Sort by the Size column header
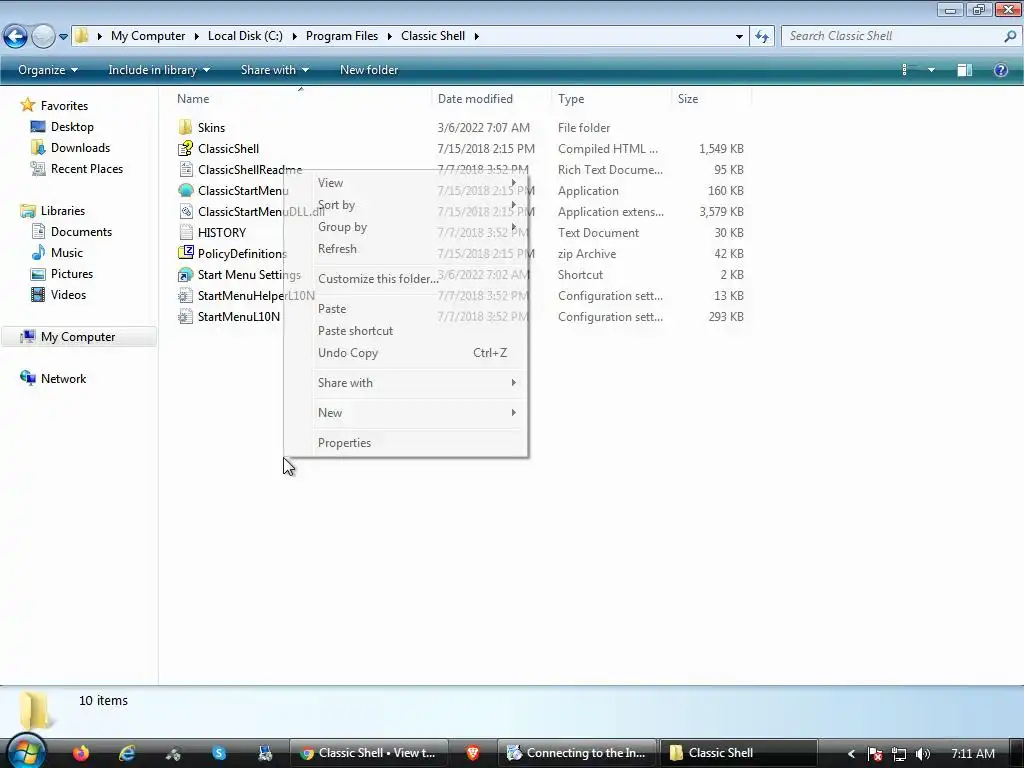The height and width of the screenshot is (768, 1024). coord(688,99)
